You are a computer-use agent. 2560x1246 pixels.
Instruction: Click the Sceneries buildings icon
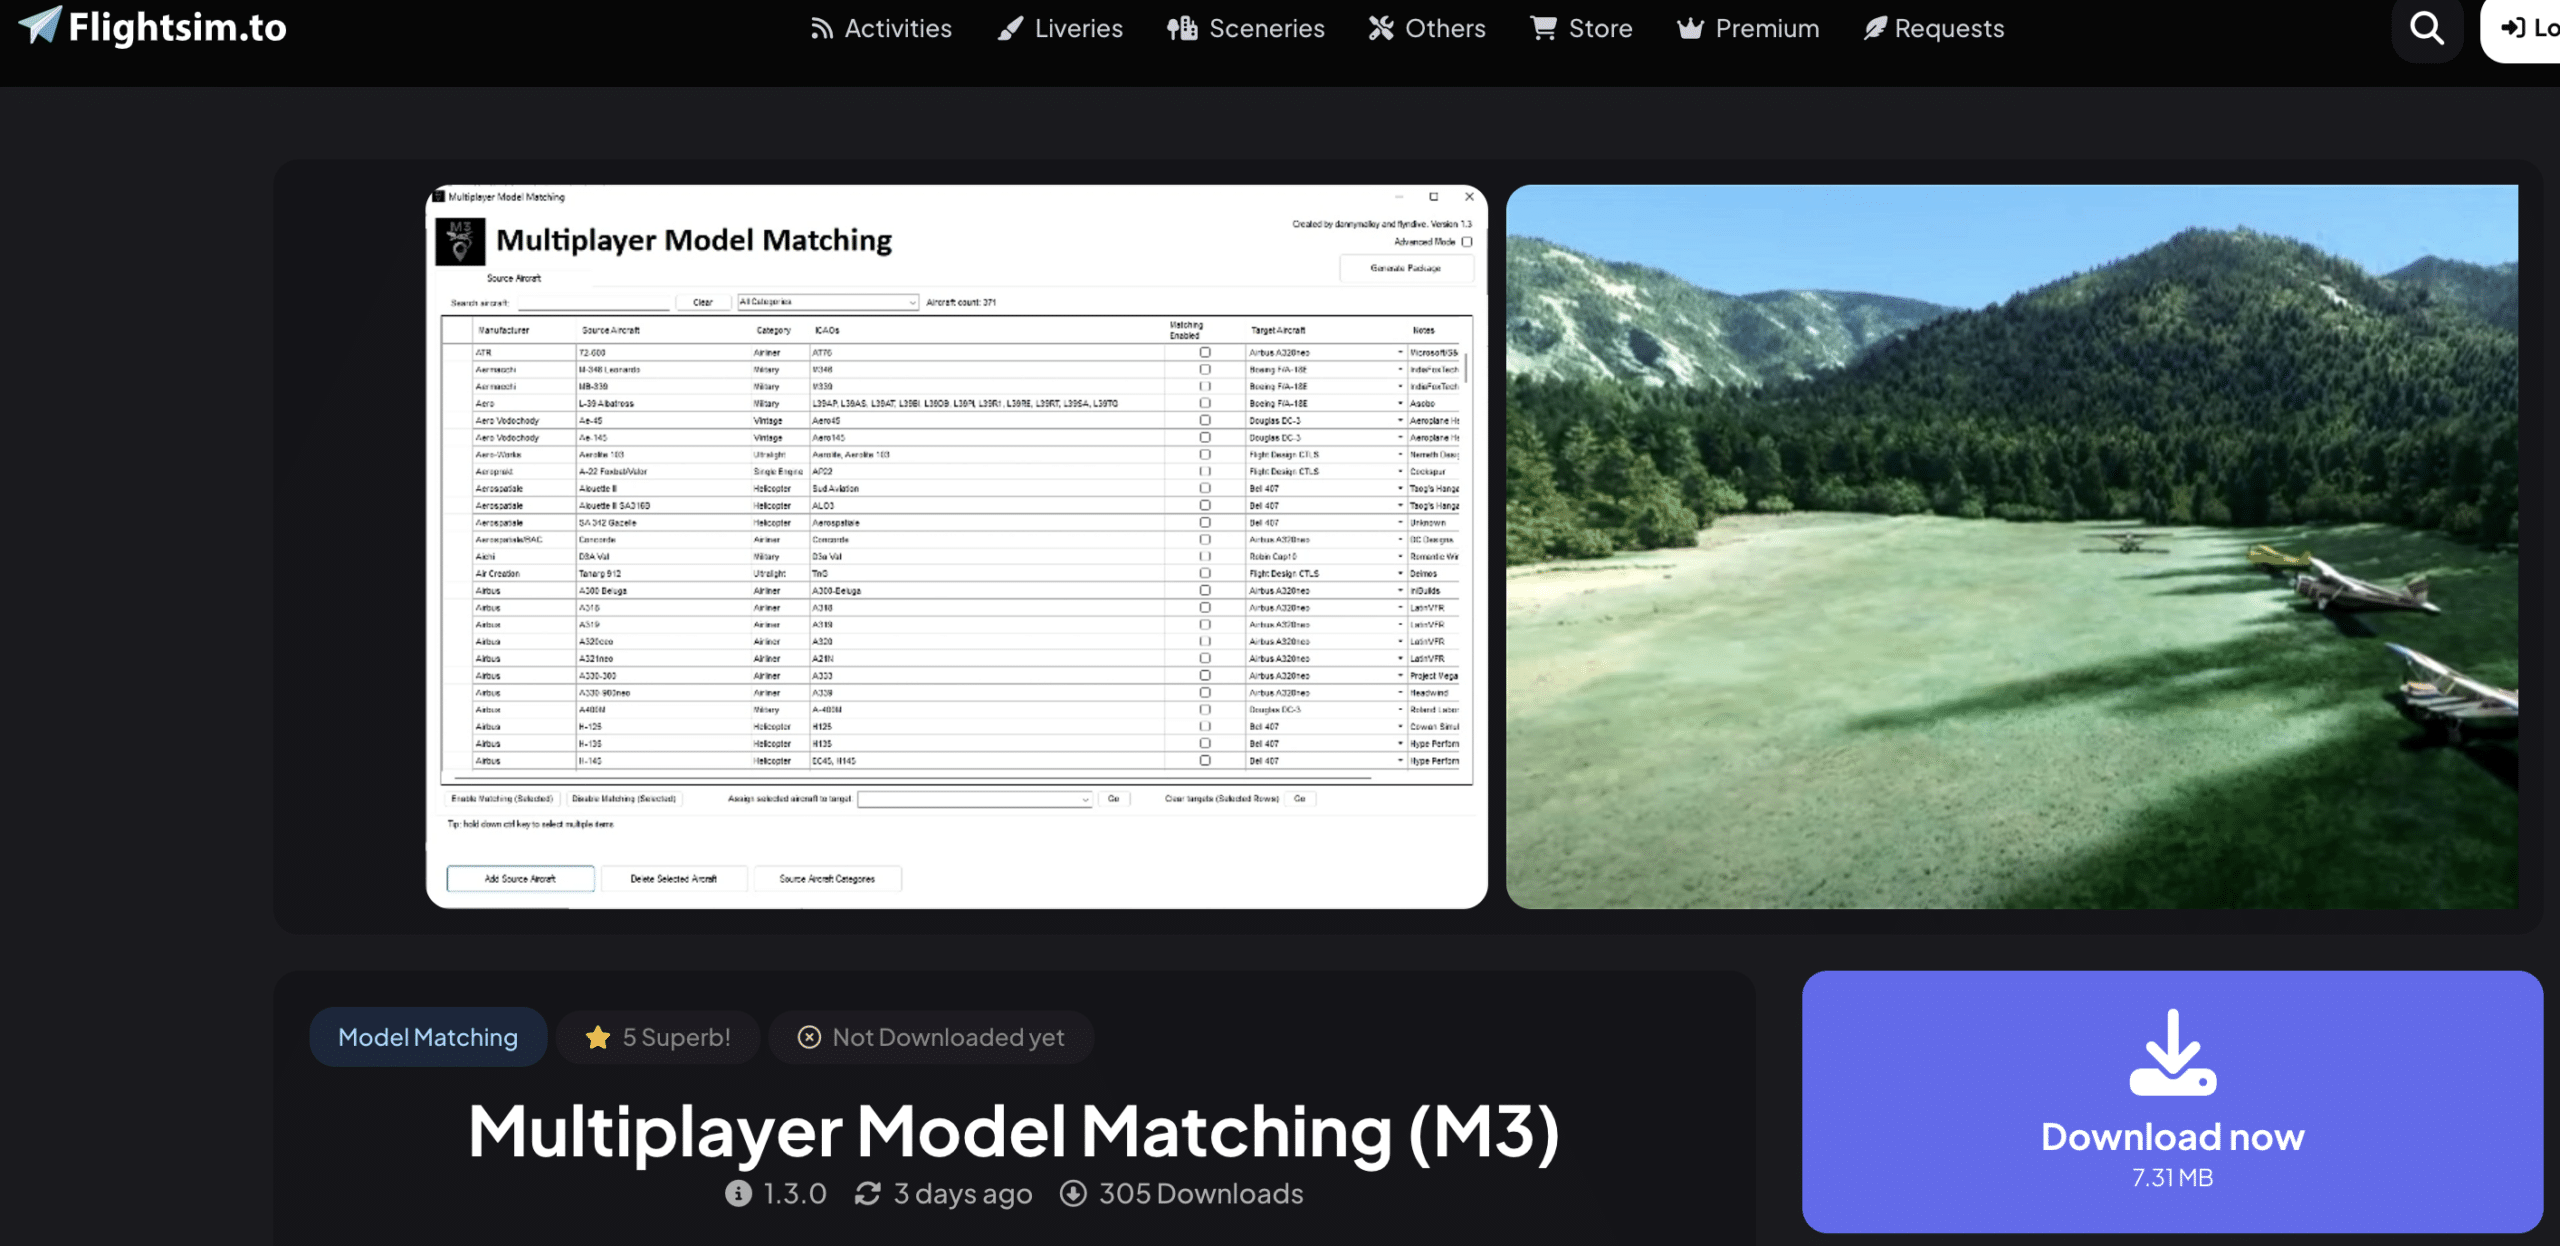click(x=1182, y=27)
